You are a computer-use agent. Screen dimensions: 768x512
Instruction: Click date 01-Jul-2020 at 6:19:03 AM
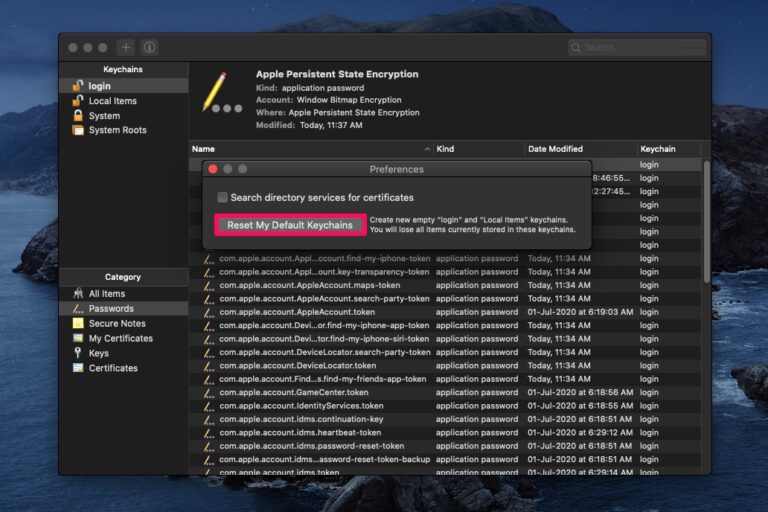point(580,312)
